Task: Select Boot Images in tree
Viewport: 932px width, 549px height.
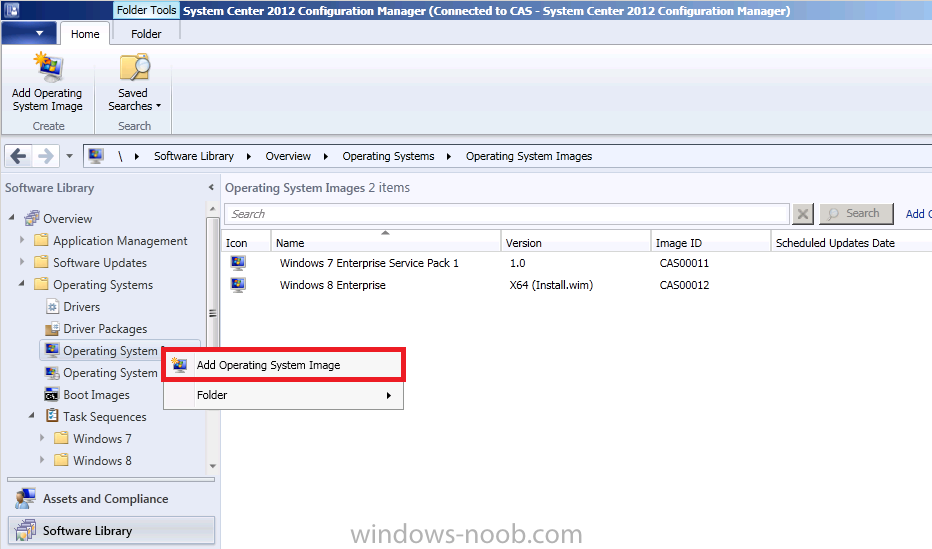Action: (96, 395)
